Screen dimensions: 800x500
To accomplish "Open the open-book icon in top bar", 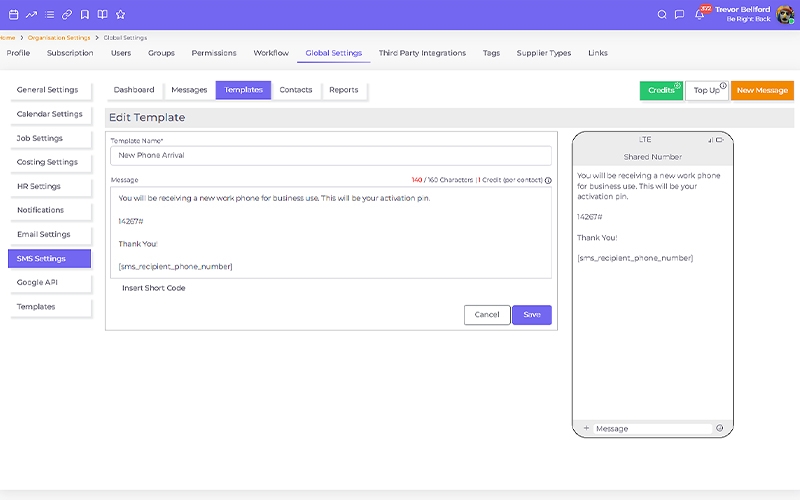I will (103, 15).
